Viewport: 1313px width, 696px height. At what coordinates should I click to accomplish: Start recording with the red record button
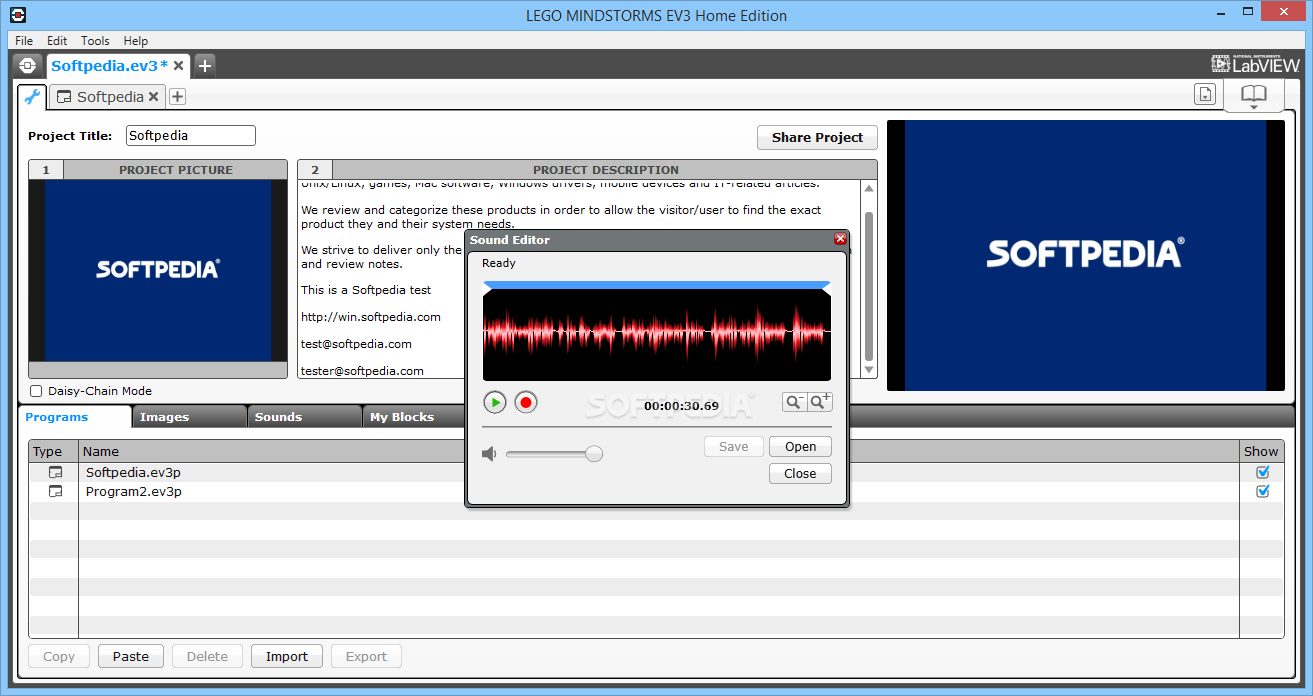point(526,402)
